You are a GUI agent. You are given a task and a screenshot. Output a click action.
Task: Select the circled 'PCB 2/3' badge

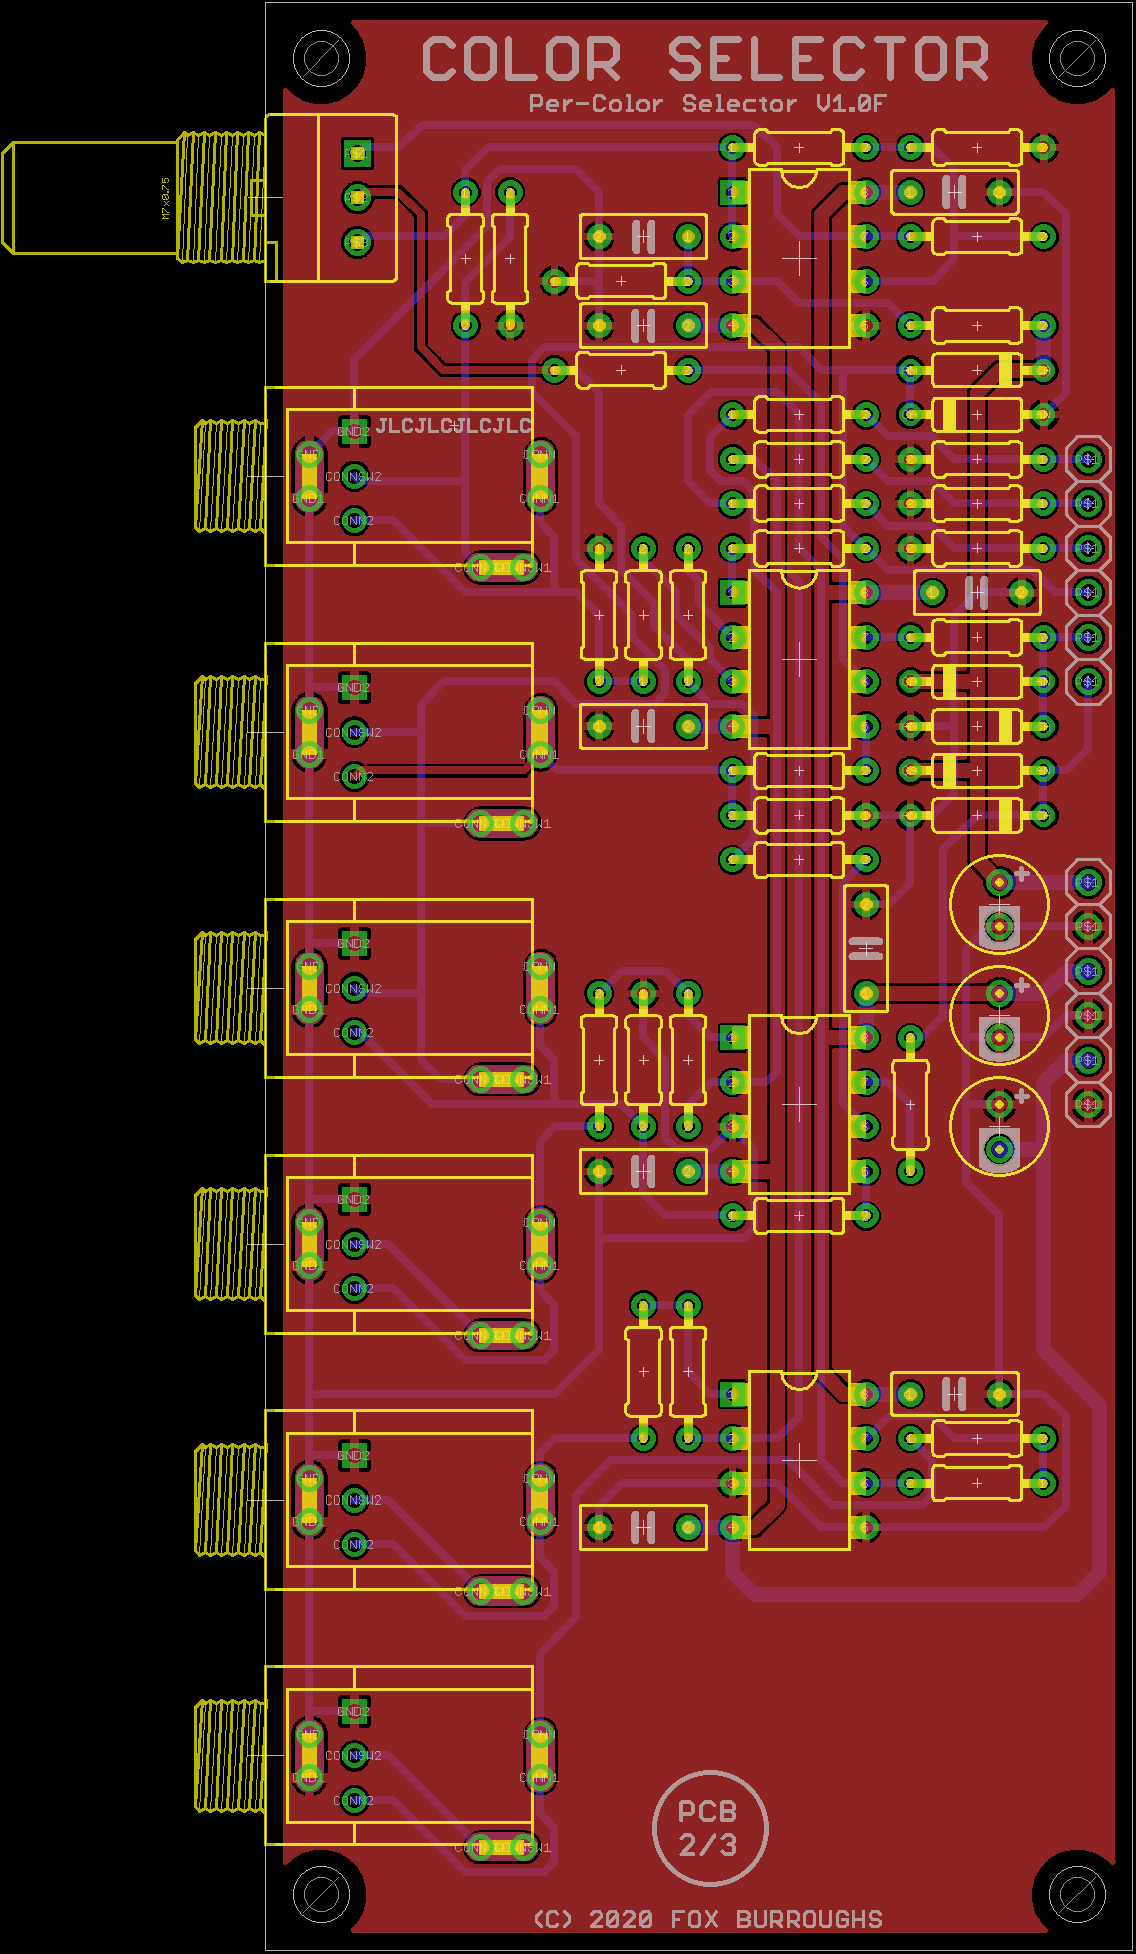click(x=710, y=1828)
